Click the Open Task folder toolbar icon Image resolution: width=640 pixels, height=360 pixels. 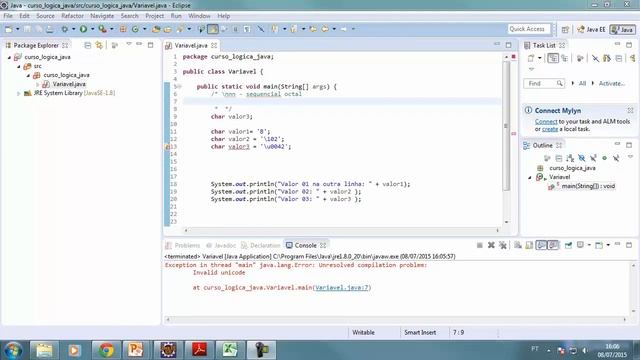168,29
